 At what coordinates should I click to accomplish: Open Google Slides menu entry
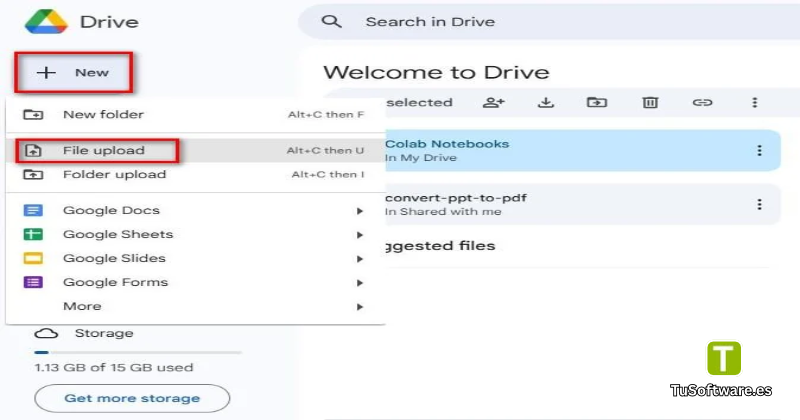tap(195, 258)
